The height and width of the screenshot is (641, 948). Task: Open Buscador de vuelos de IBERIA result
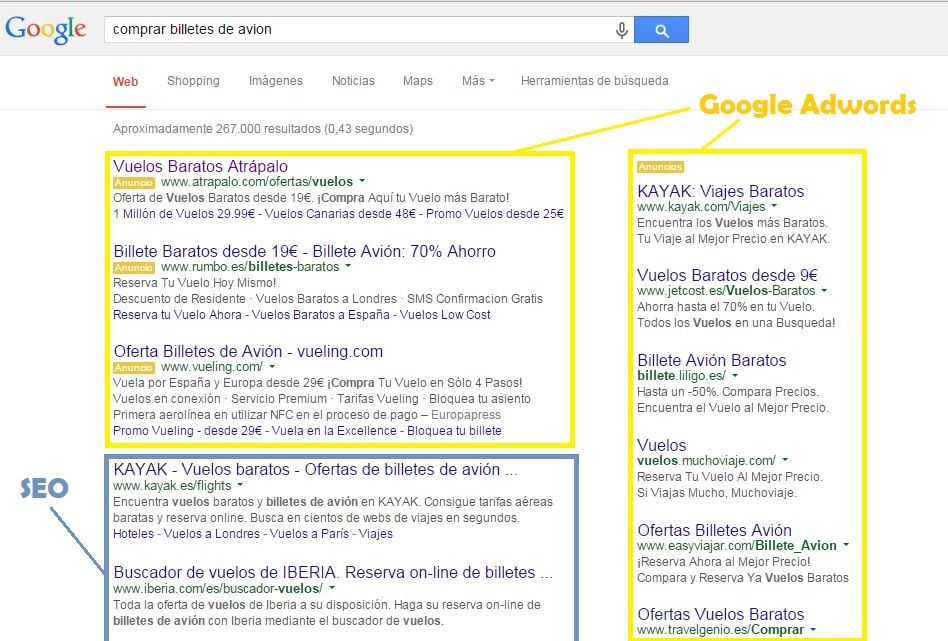click(332, 573)
